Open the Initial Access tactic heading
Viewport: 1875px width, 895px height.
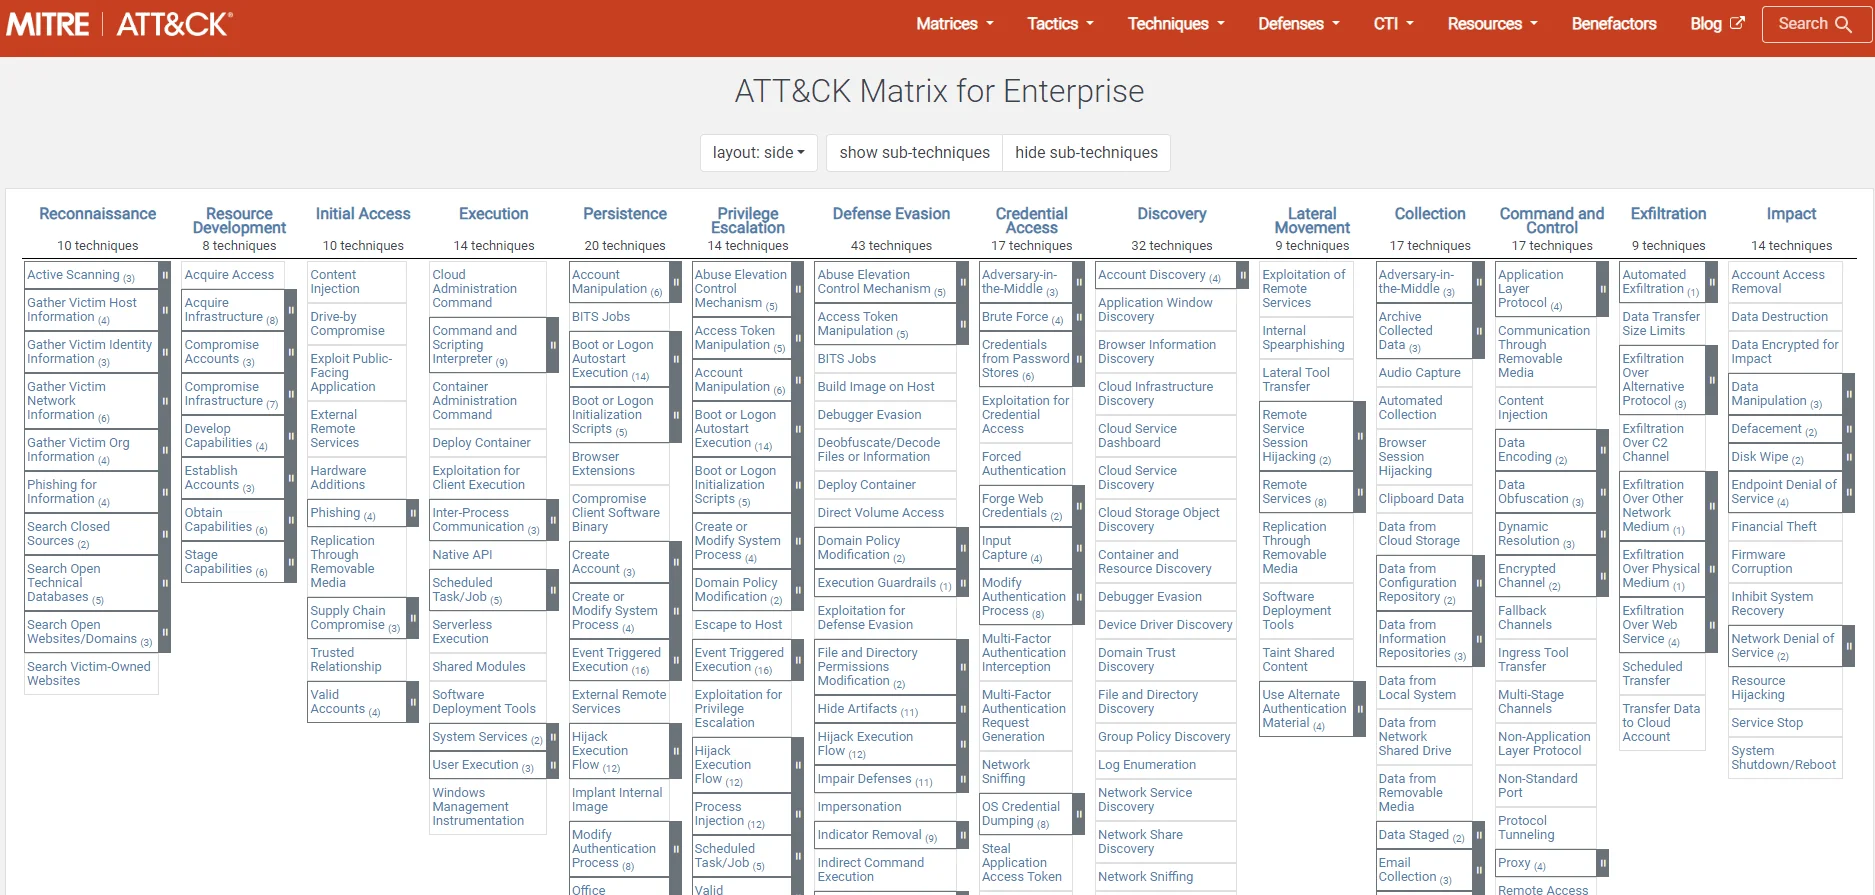click(363, 214)
